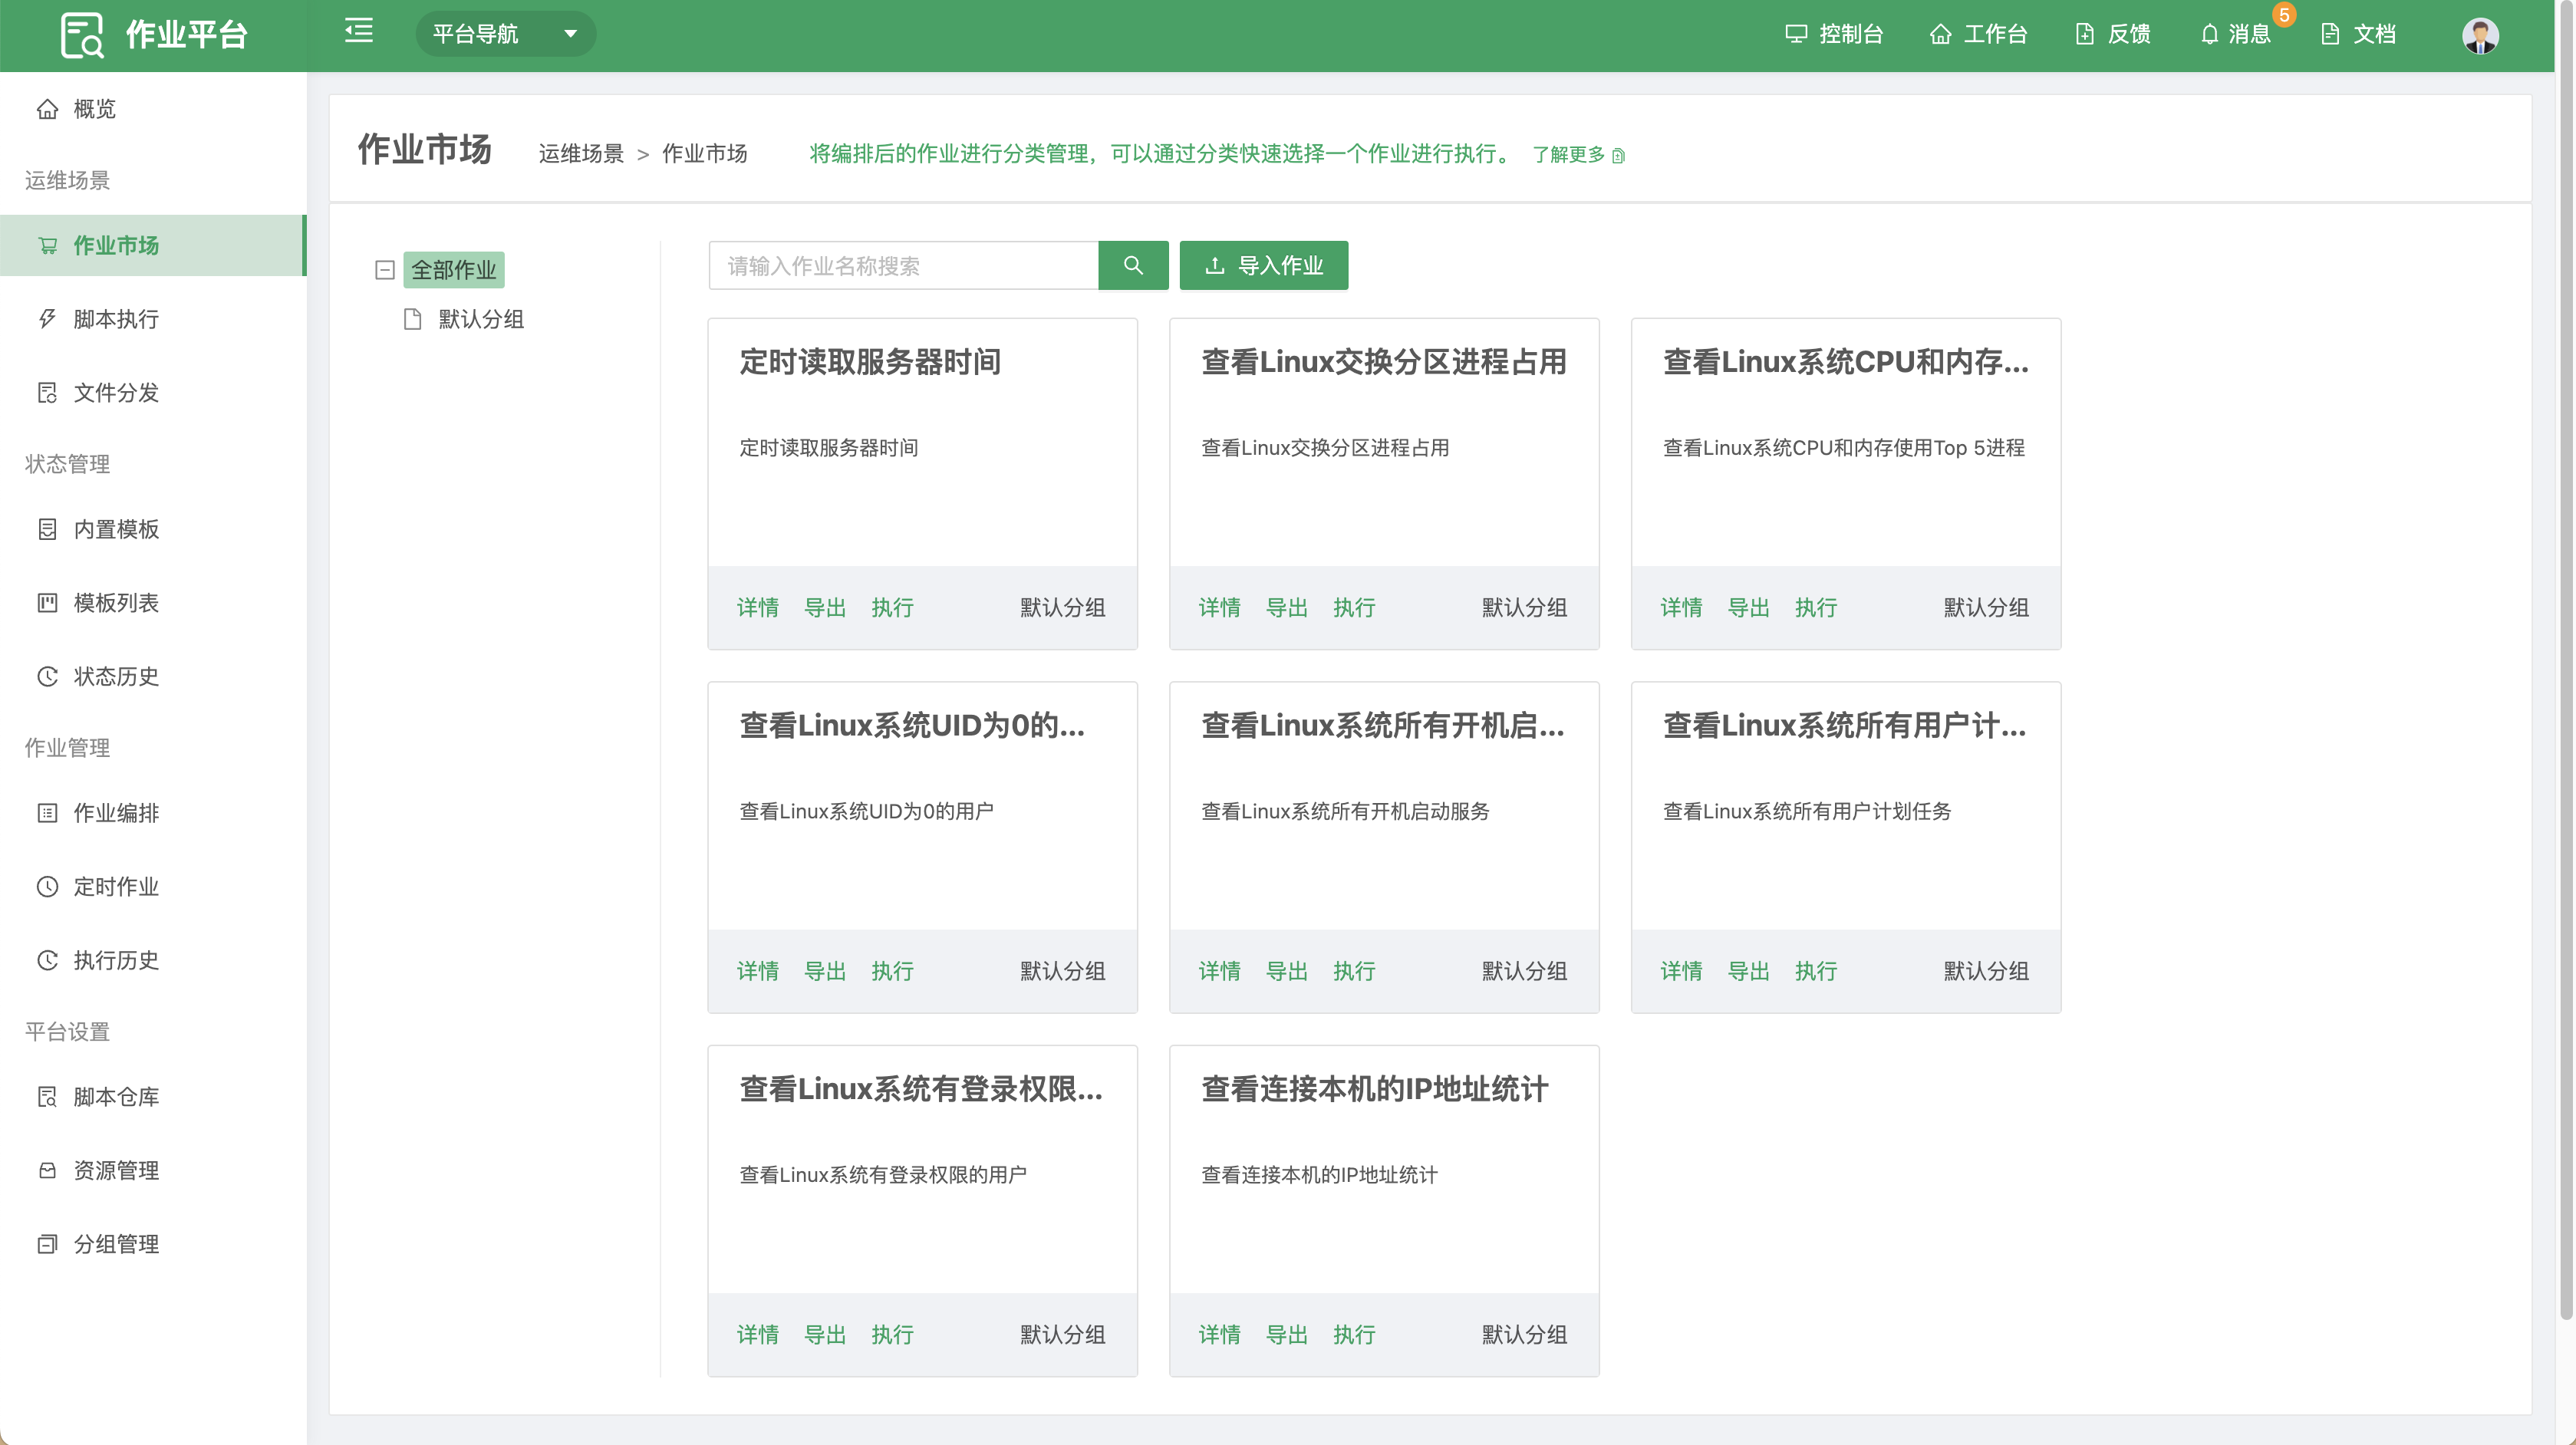The image size is (2576, 1445).
Task: Collapse the 全部作业 tree node
Action: [385, 270]
